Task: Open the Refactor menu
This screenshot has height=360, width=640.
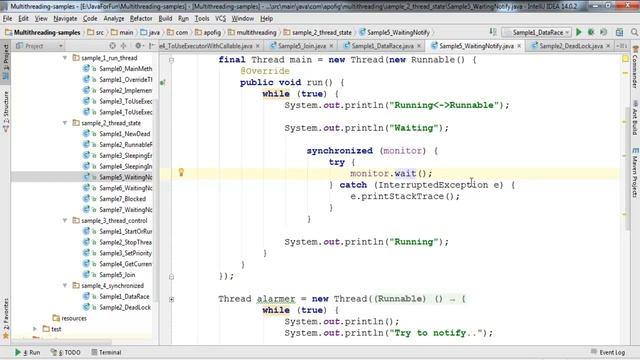Action: (x=141, y=18)
